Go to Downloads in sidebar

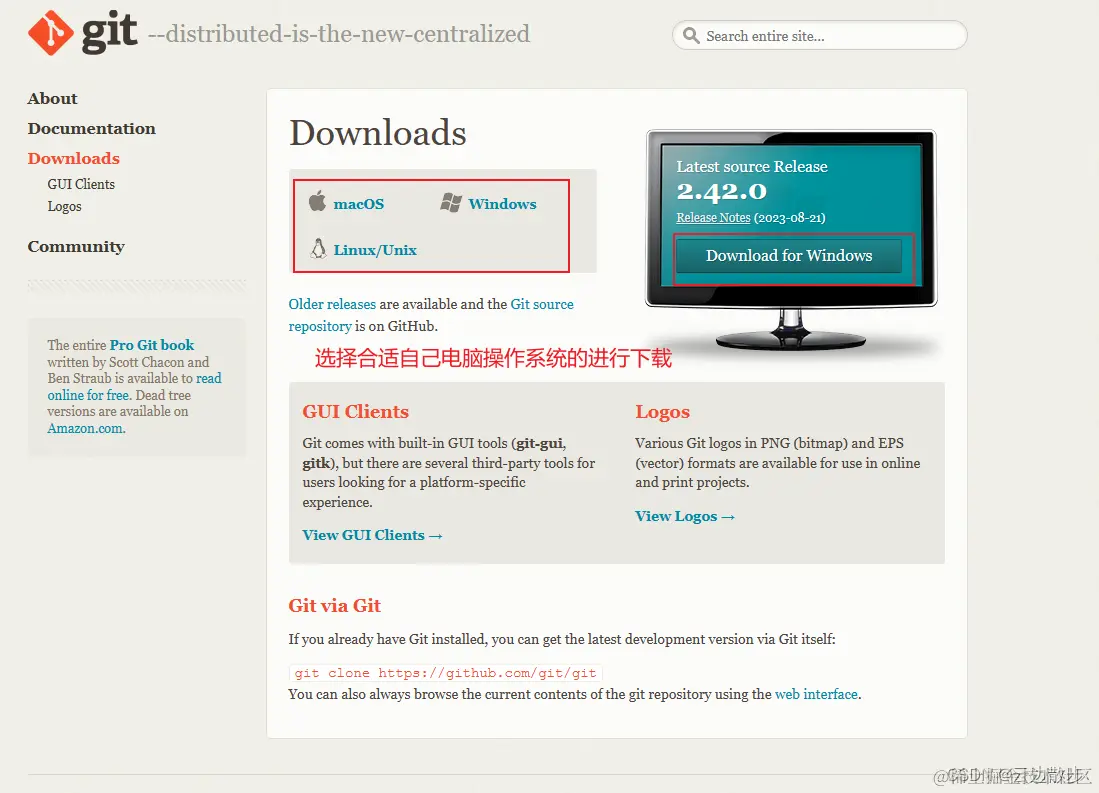pos(74,158)
